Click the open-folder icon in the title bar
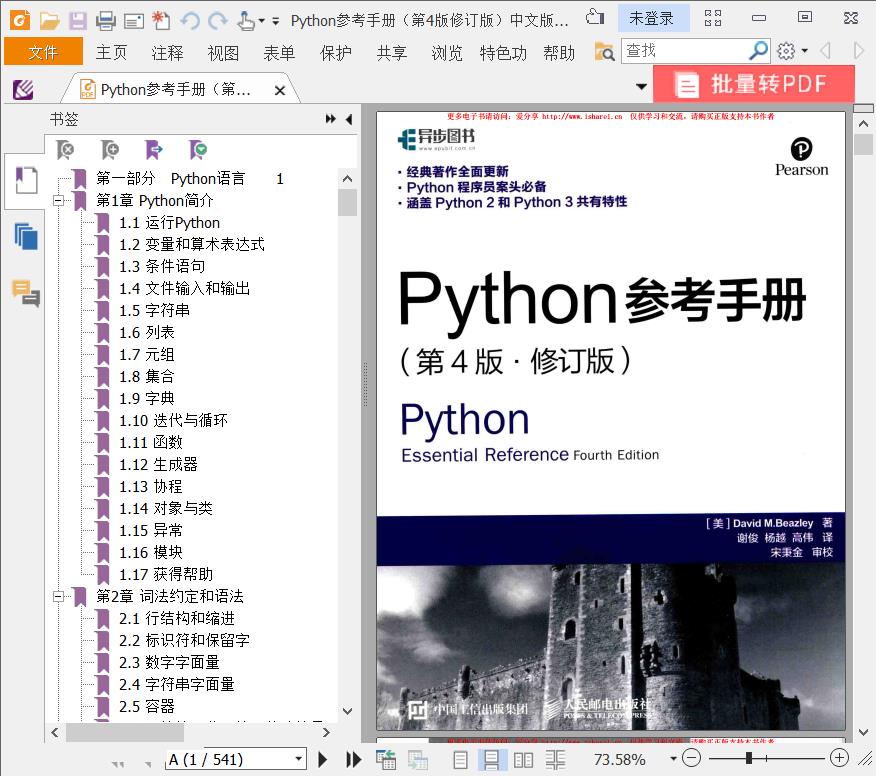Screen dimensions: 876x776 coord(49,21)
